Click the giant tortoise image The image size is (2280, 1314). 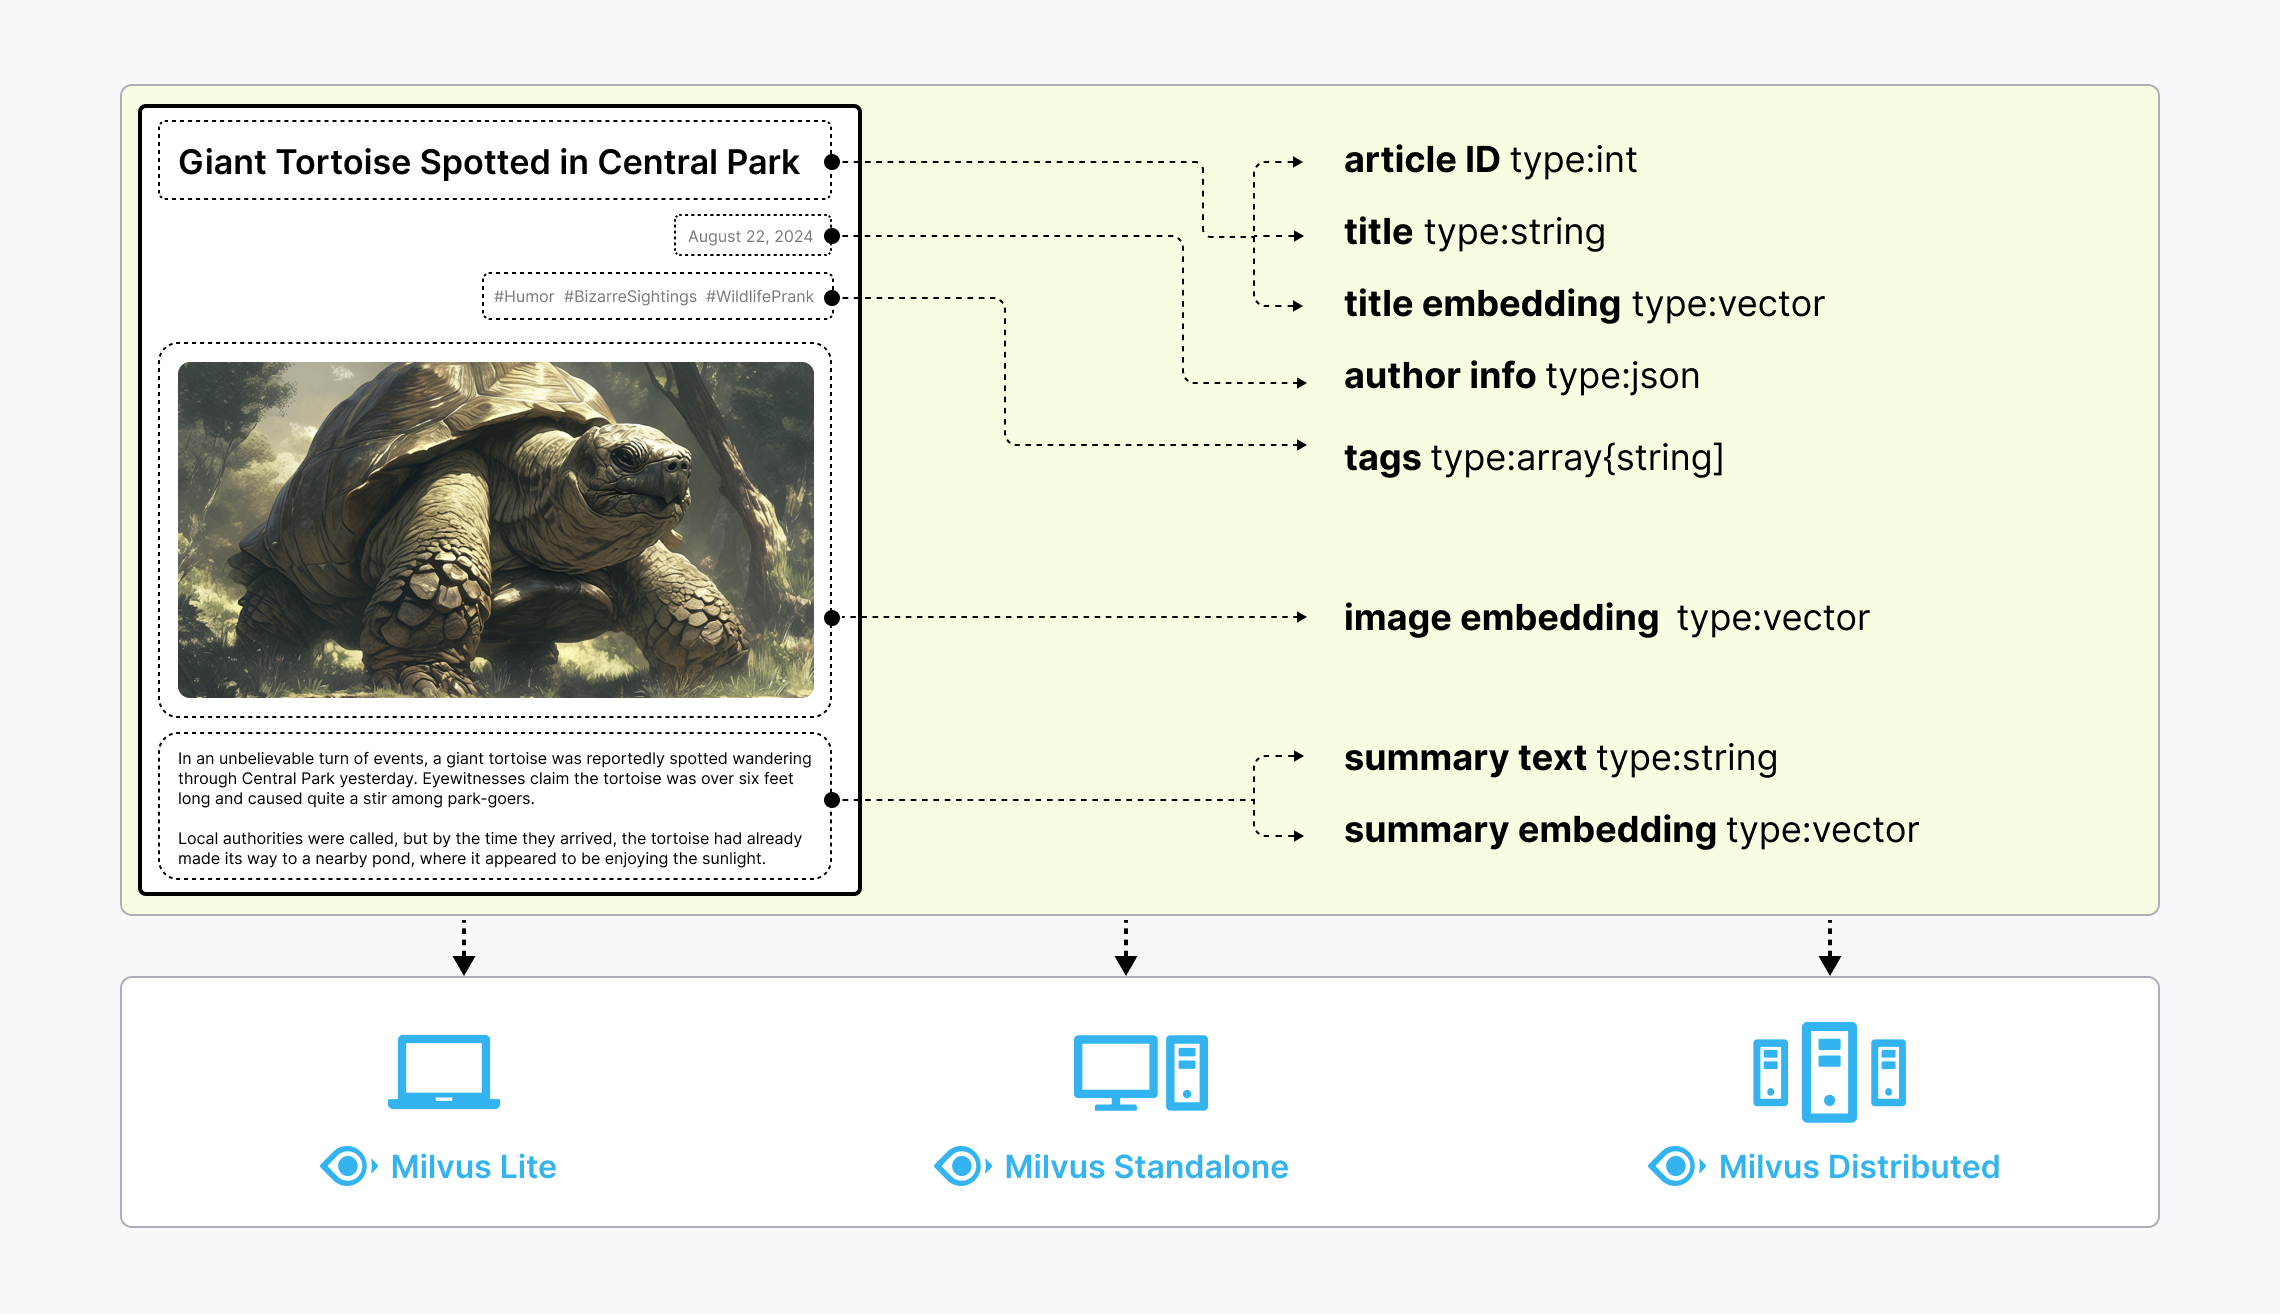(x=495, y=529)
